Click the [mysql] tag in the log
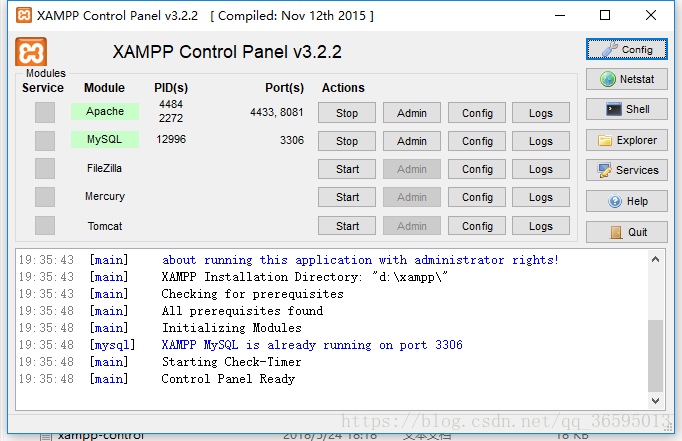682x441 pixels. (112, 345)
